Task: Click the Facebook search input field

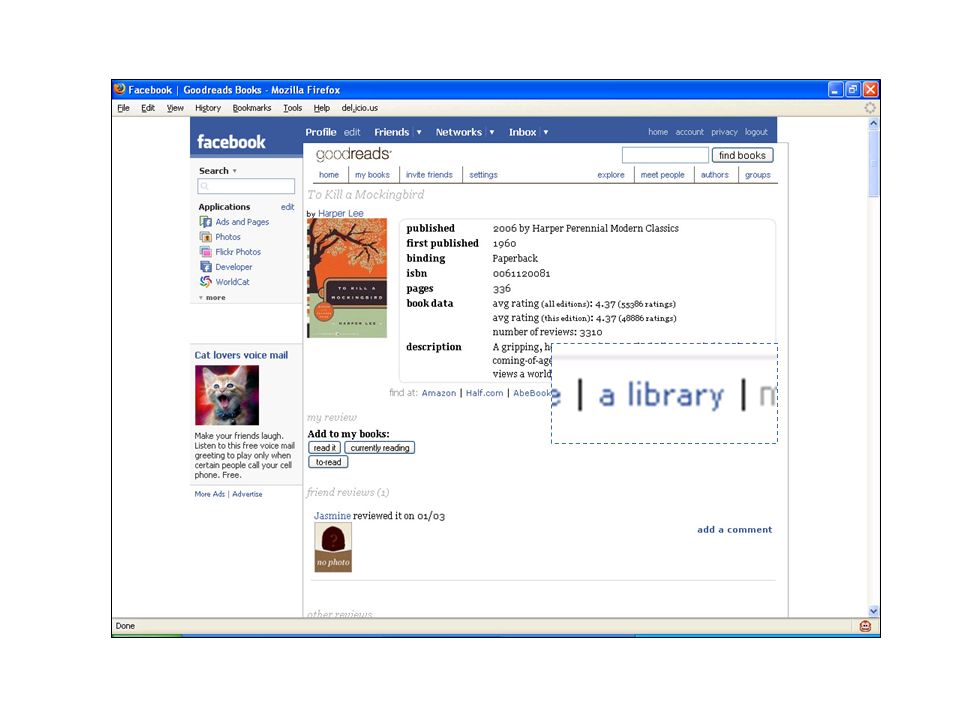Action: 246,186
